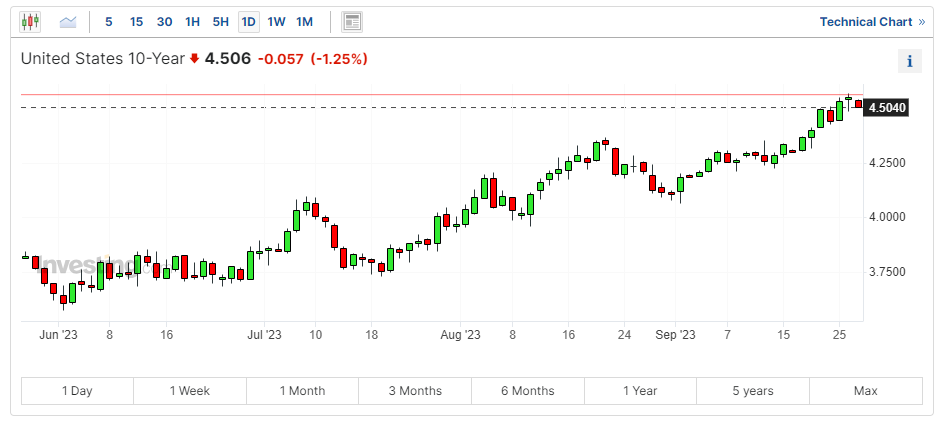
Task: Select the 5 years range tab
Action: pos(752,391)
